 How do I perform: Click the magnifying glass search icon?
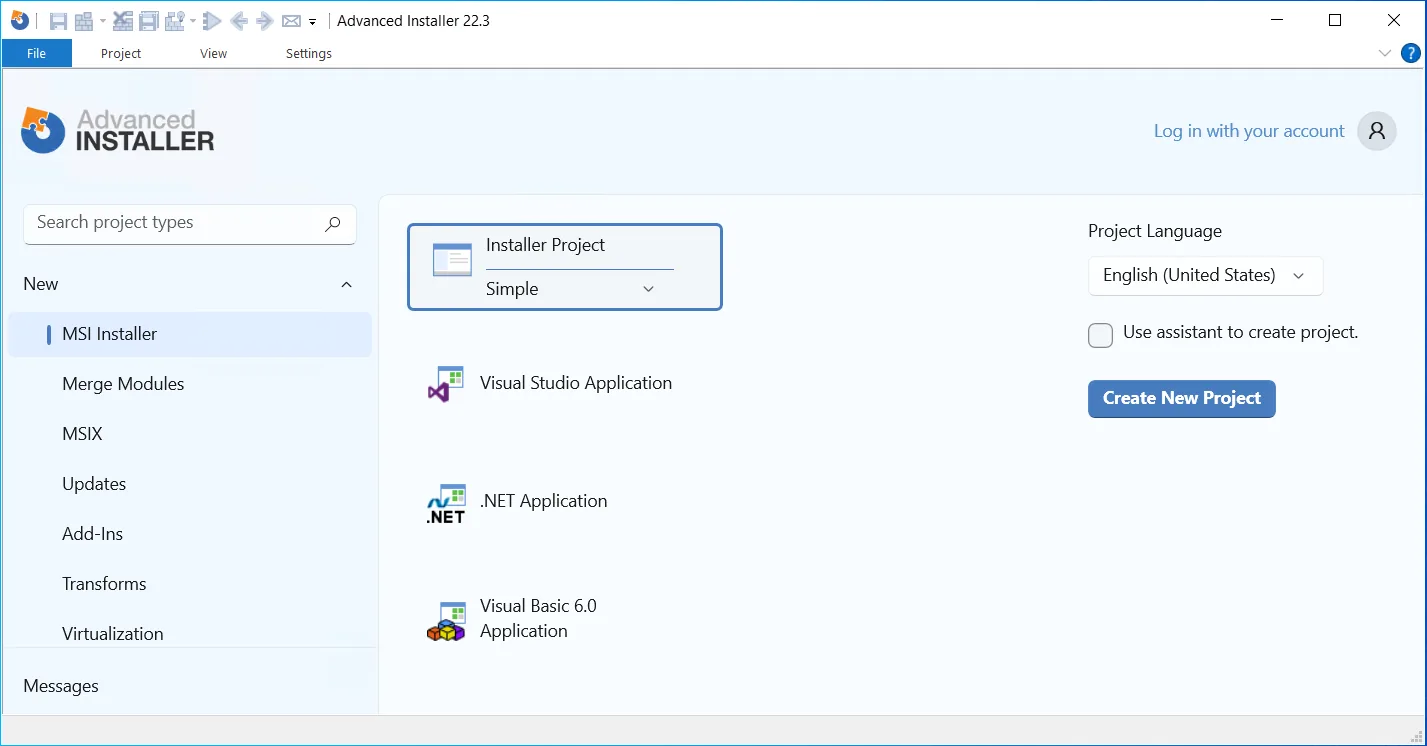tap(333, 224)
